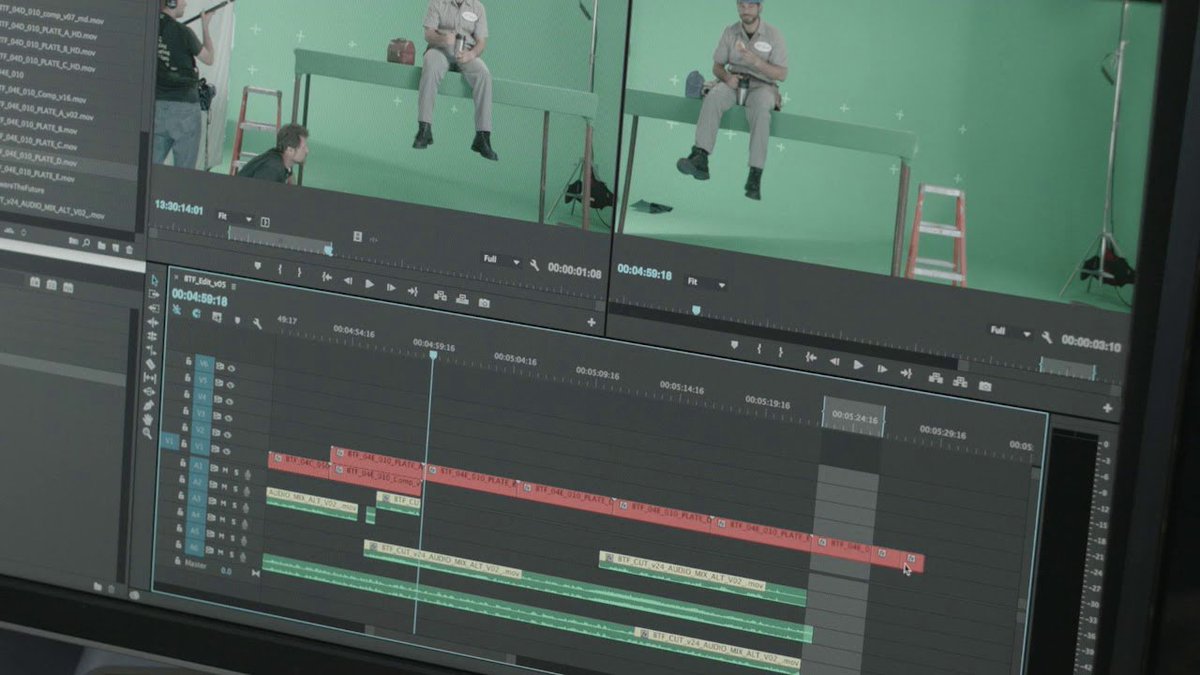The height and width of the screenshot is (675, 1200).
Task: Select the Pen tool in the toolbox
Action: [149, 405]
